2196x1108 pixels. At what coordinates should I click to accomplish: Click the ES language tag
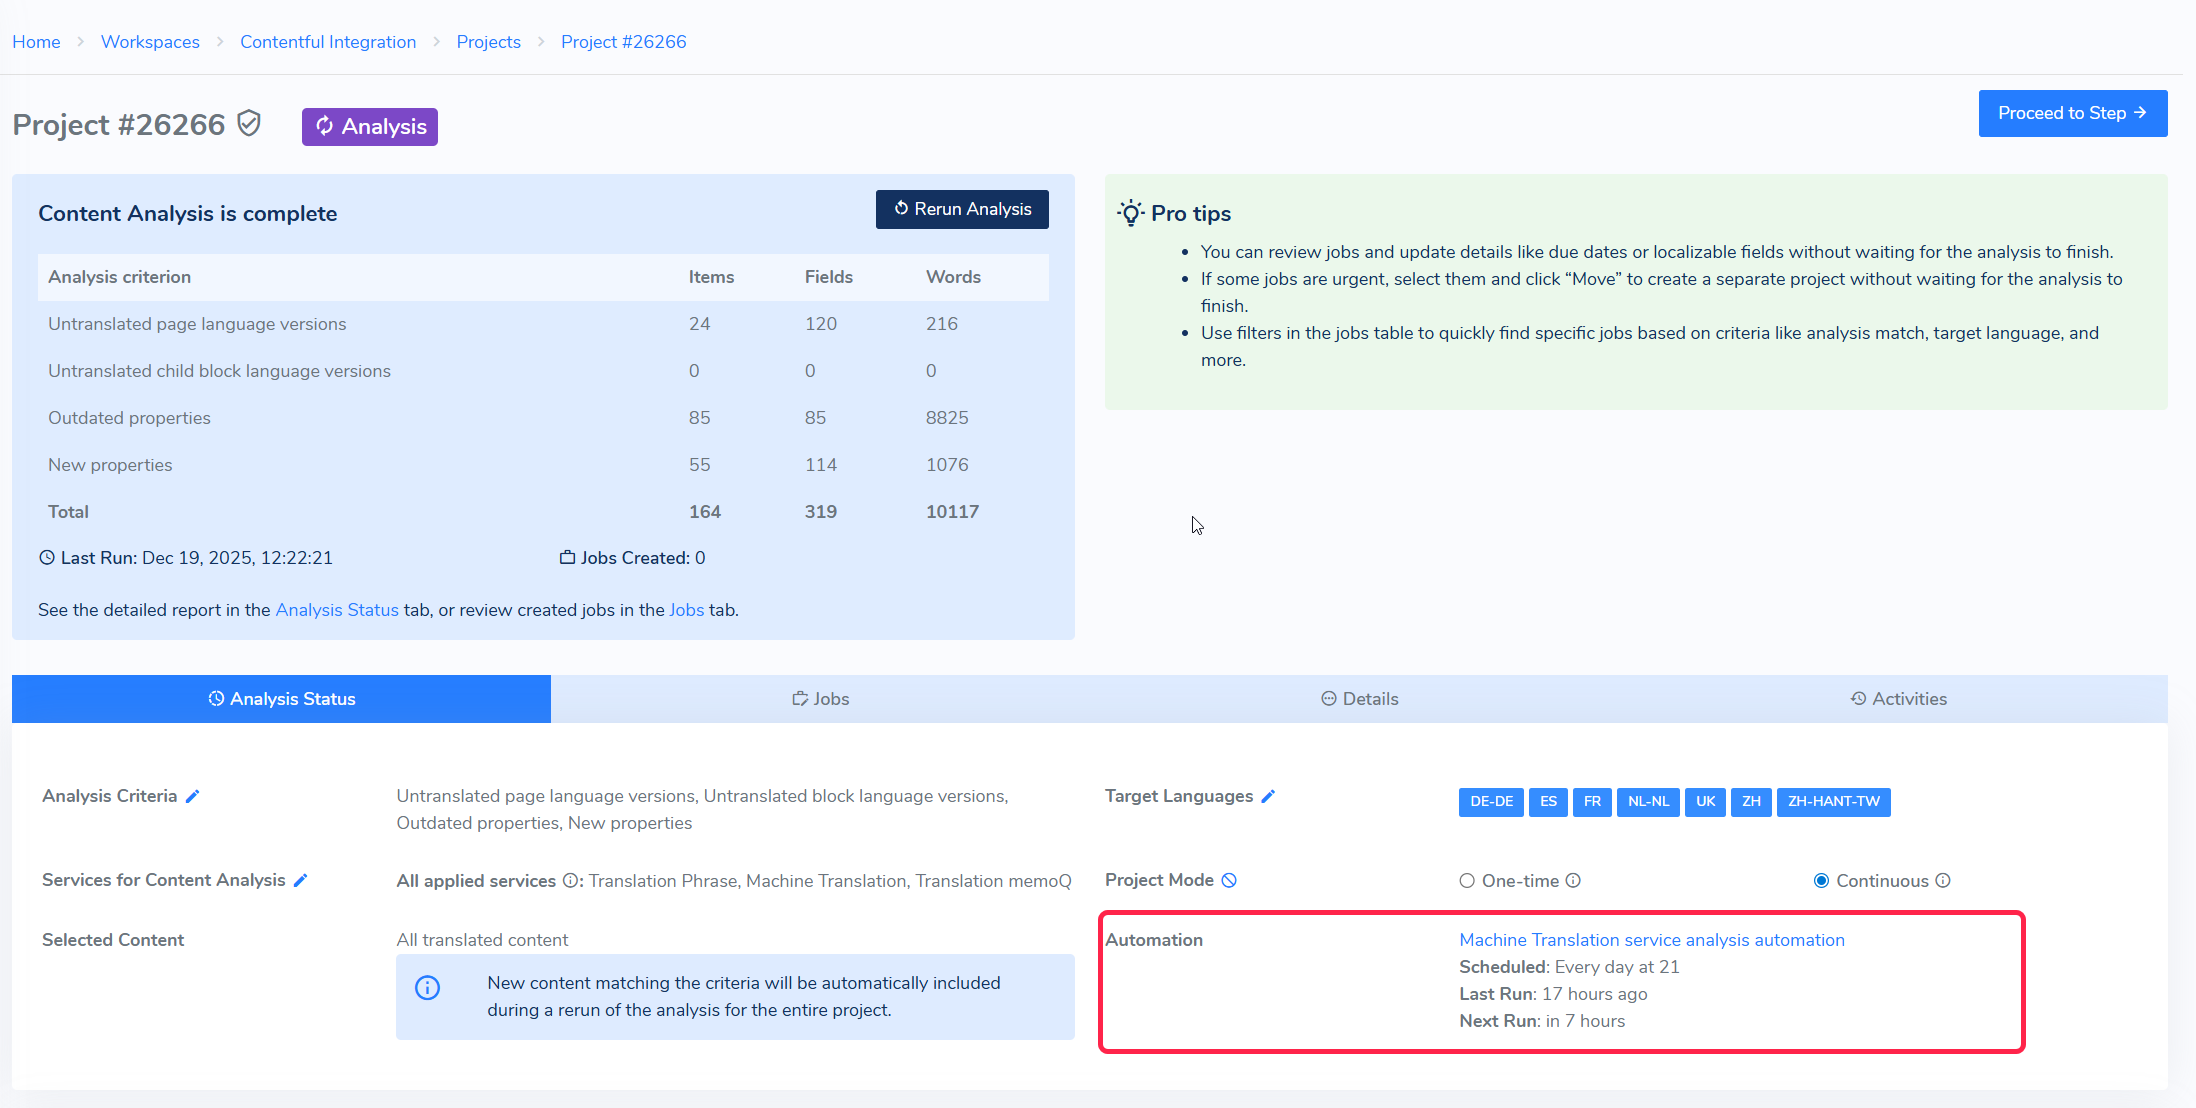click(1548, 802)
